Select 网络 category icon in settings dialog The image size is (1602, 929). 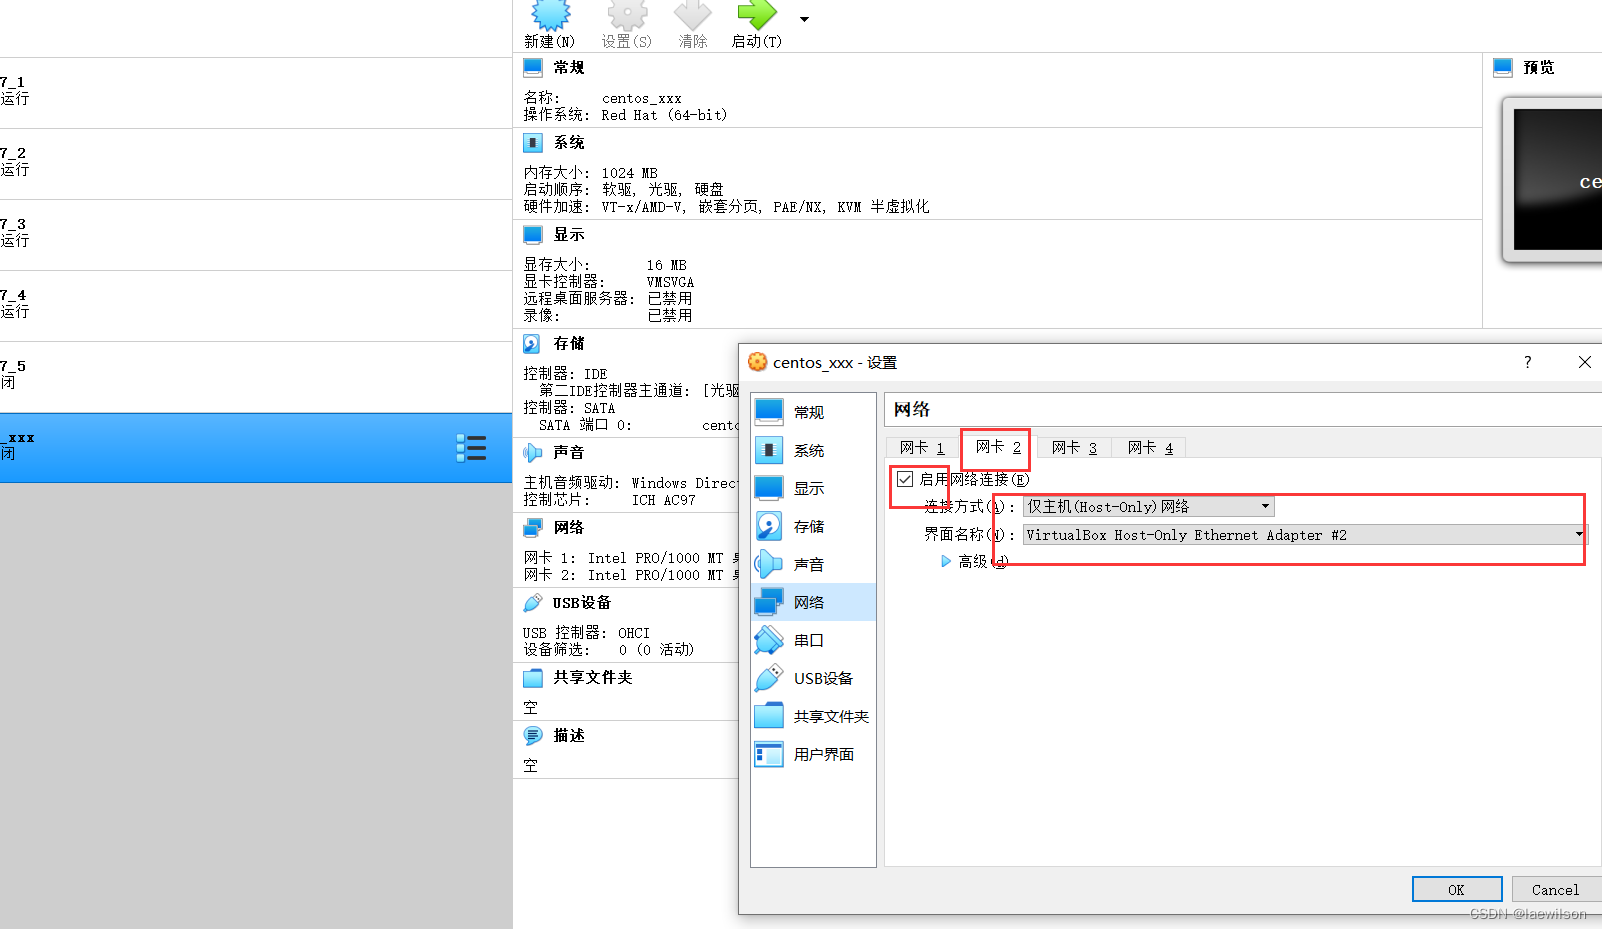[x=769, y=602]
